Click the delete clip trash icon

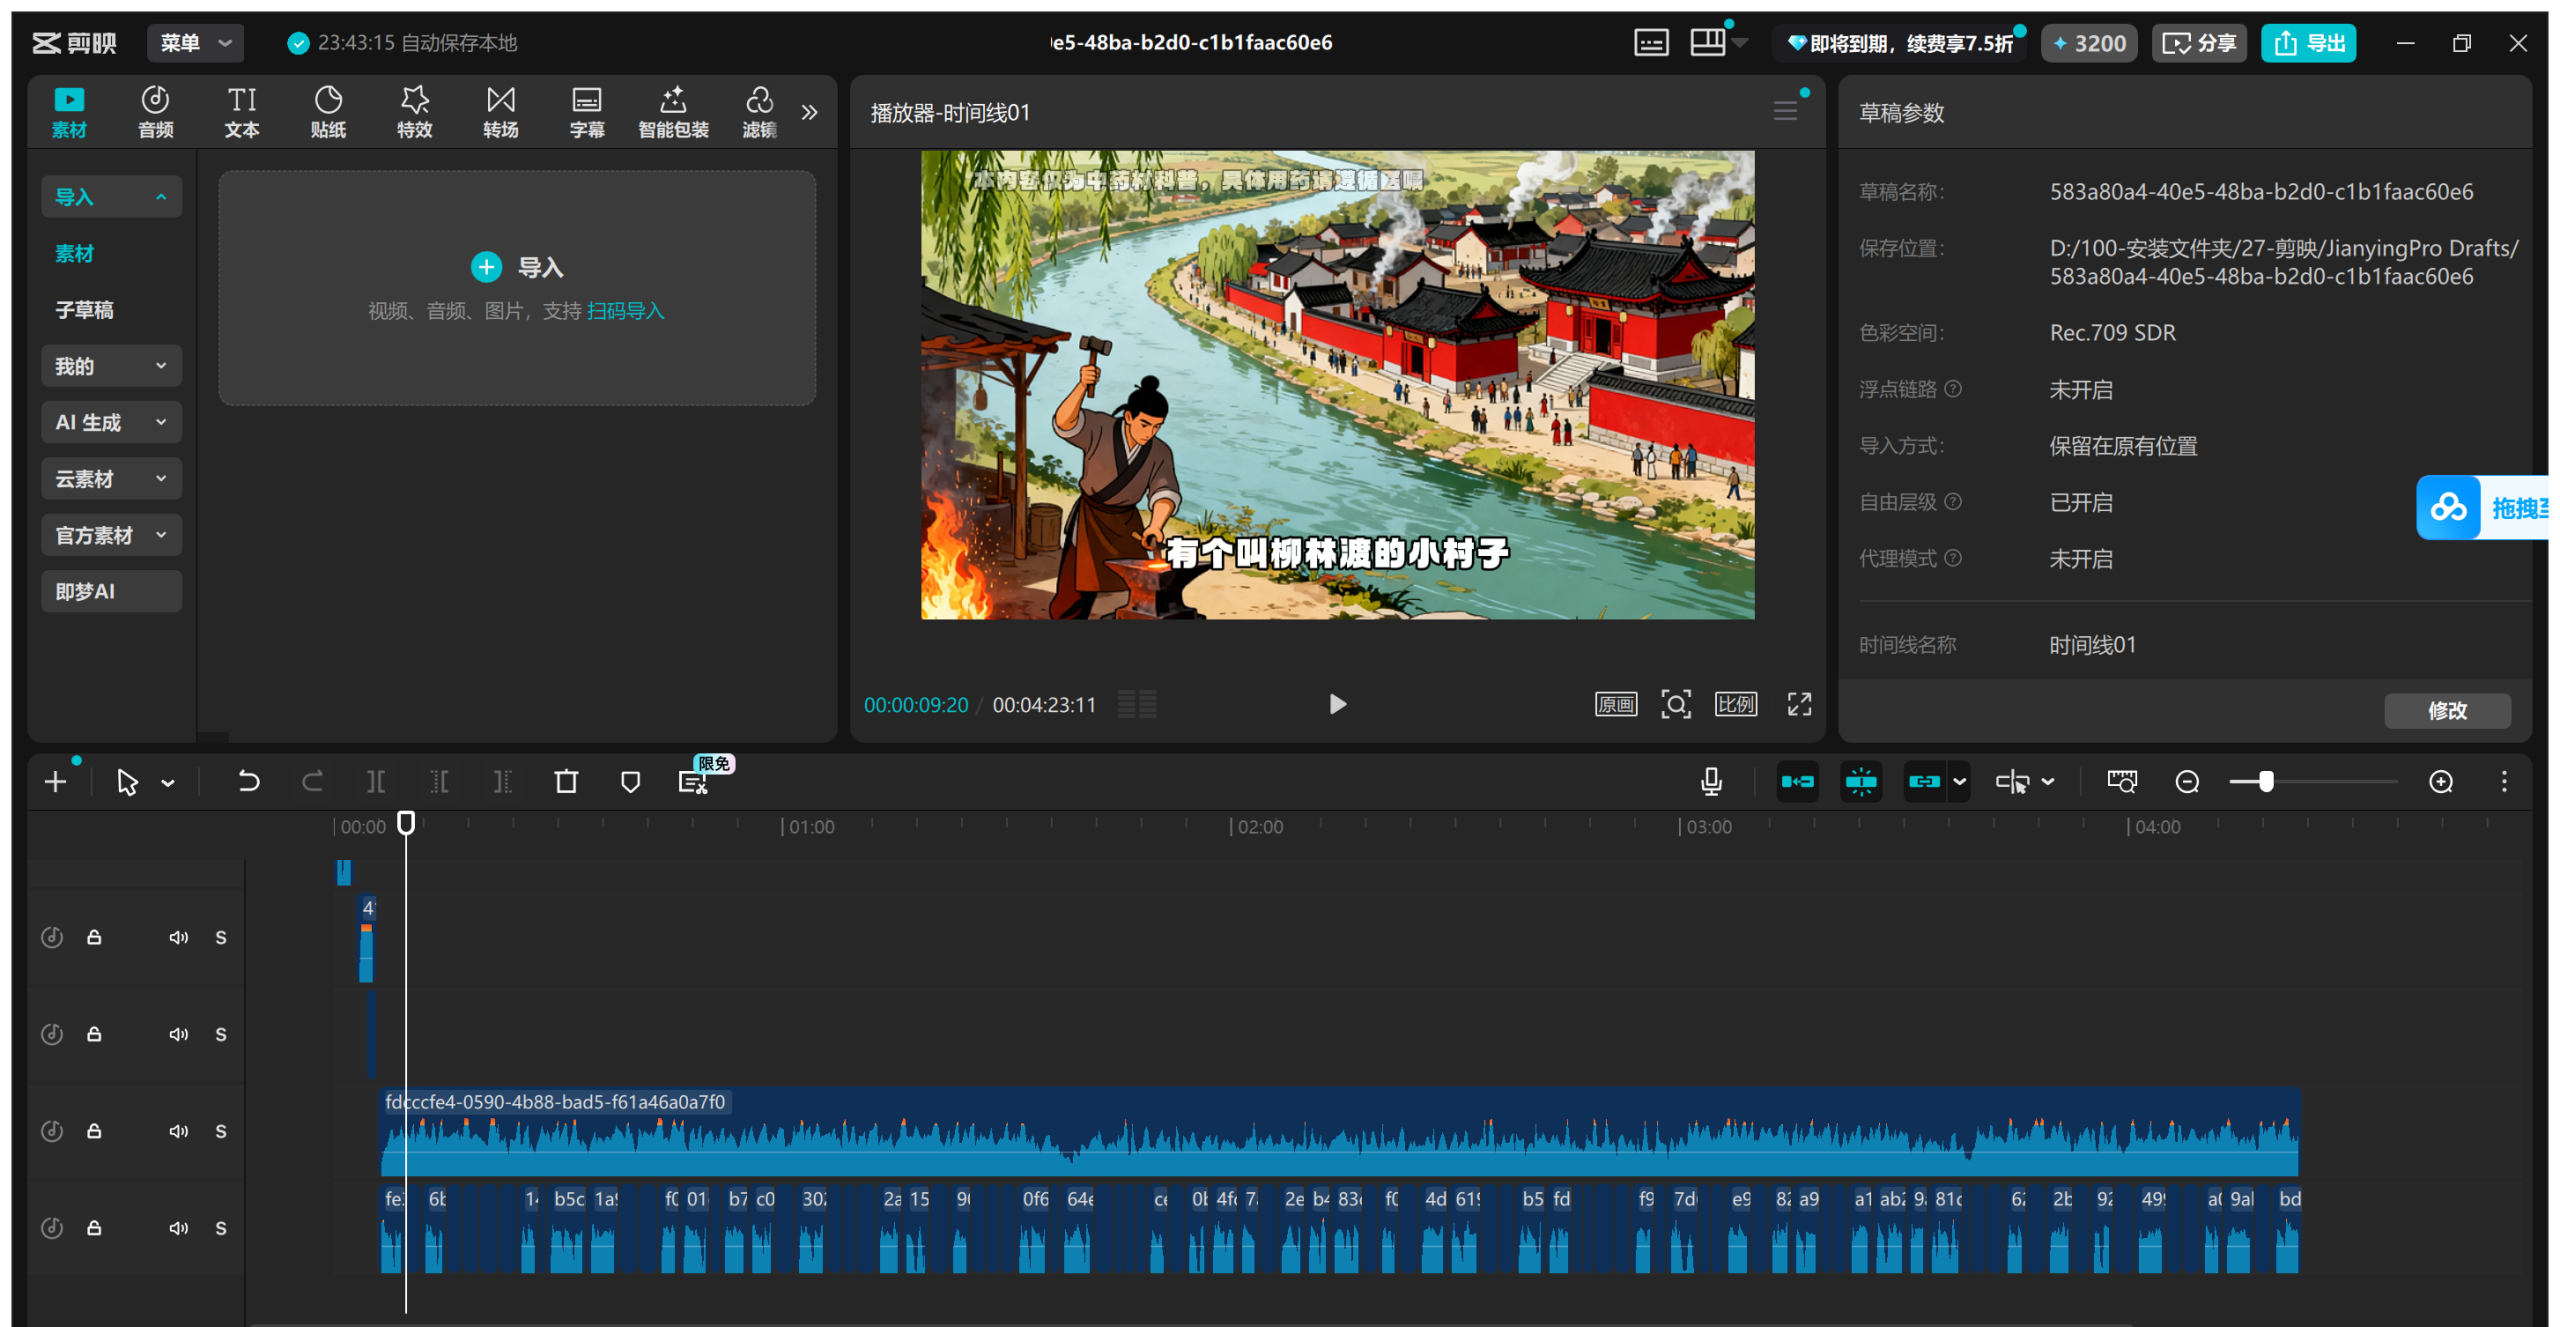click(566, 782)
